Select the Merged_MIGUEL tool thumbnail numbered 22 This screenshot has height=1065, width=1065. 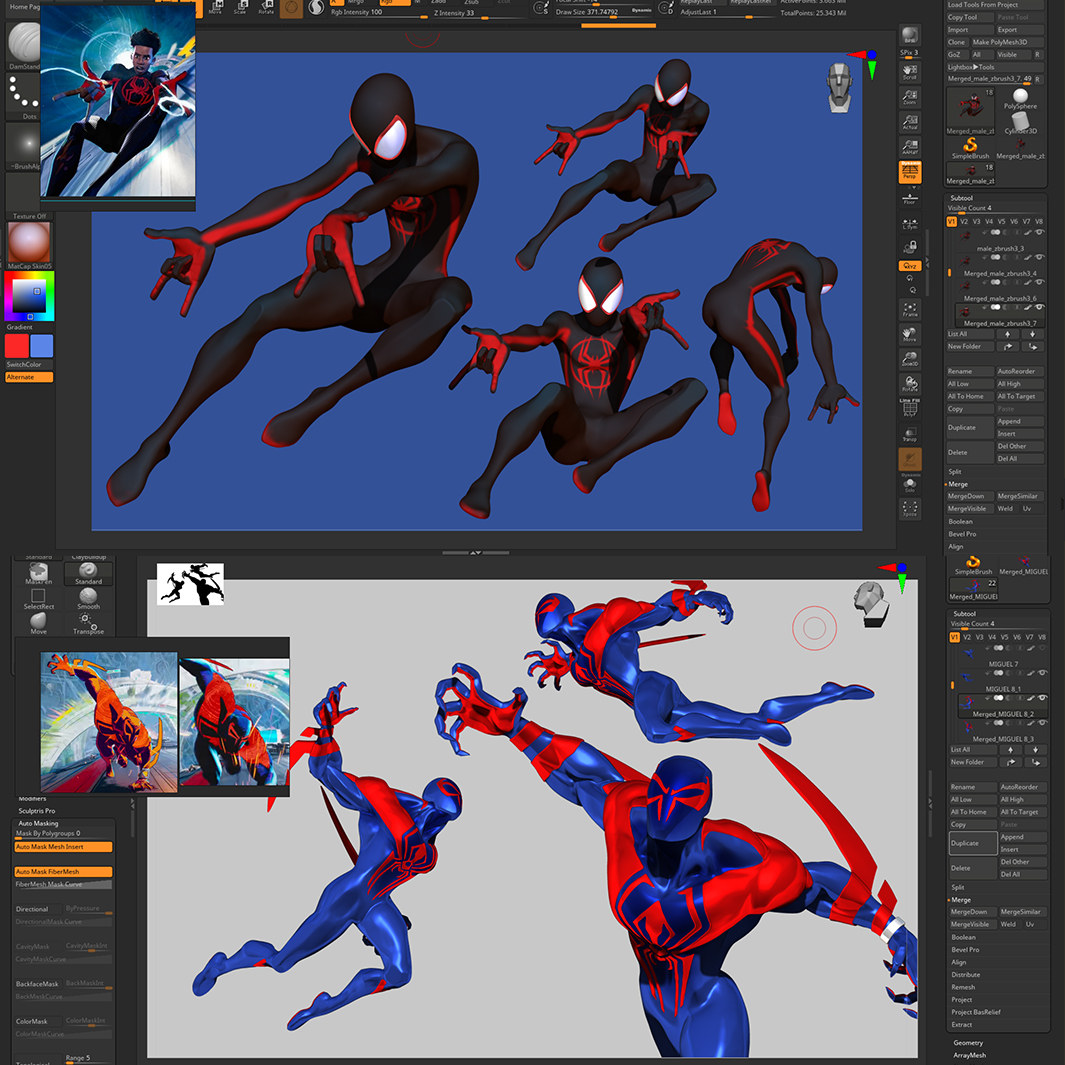point(973,590)
